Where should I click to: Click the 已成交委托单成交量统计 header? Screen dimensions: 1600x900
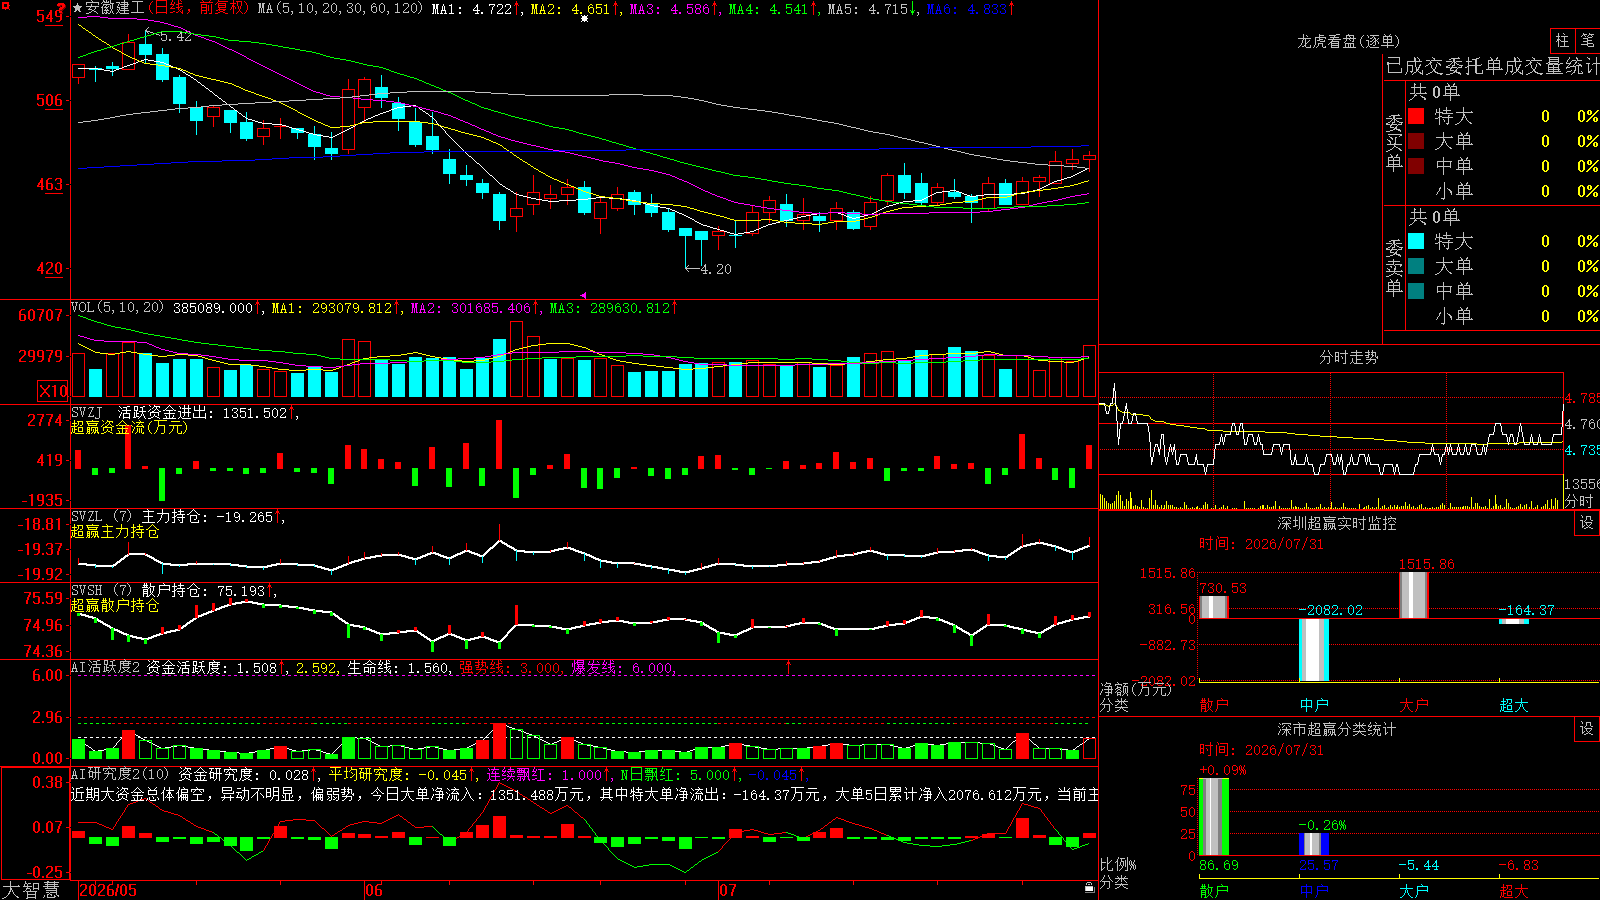[x=1492, y=66]
